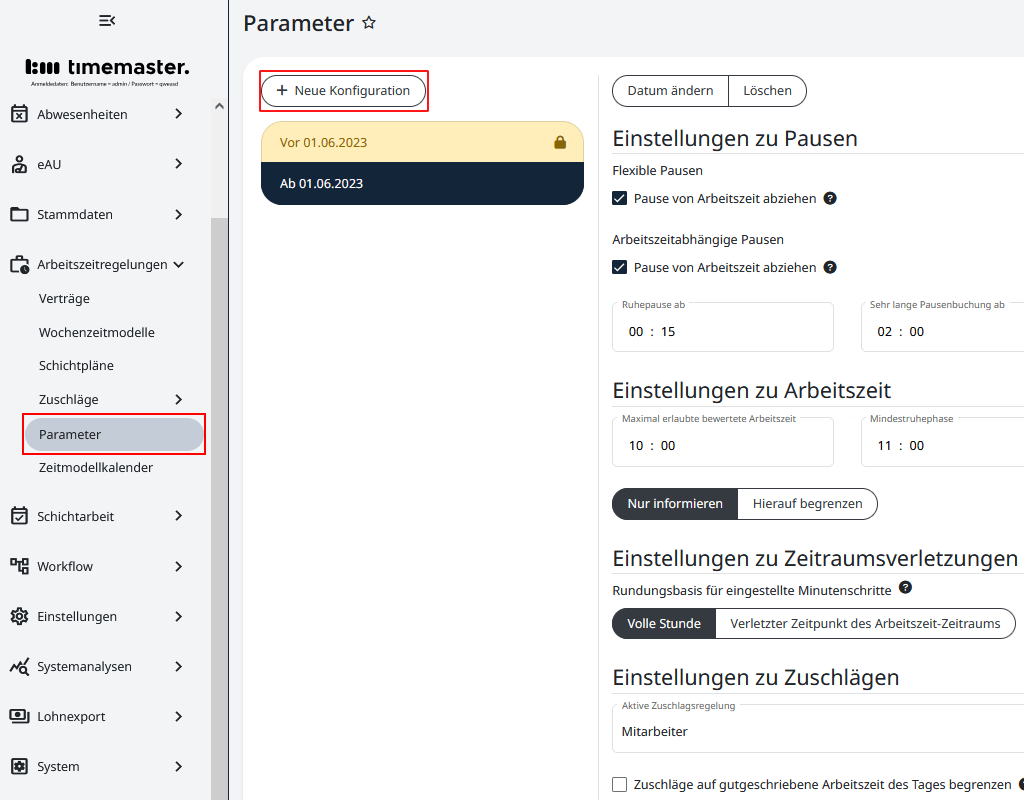Screen dimensions: 1024x800
Task: Mark Parameter page as favorite with star icon
Action: coord(368,22)
